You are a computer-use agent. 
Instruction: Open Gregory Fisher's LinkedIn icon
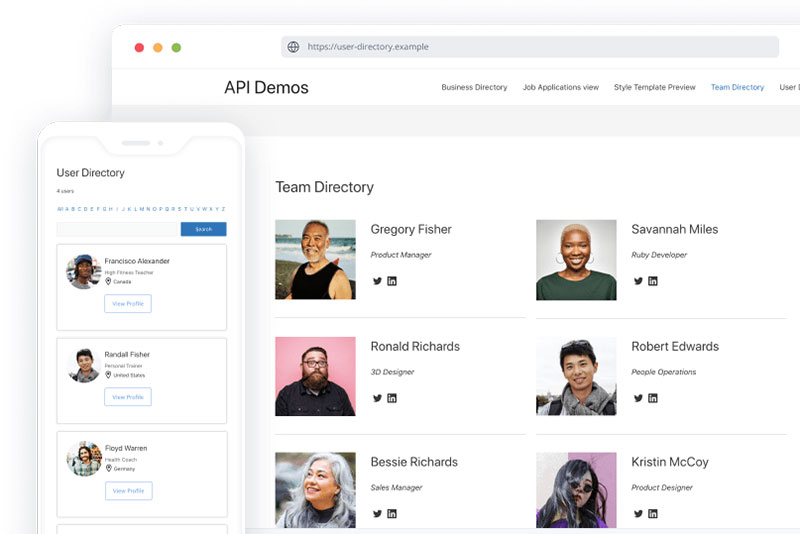pos(392,281)
